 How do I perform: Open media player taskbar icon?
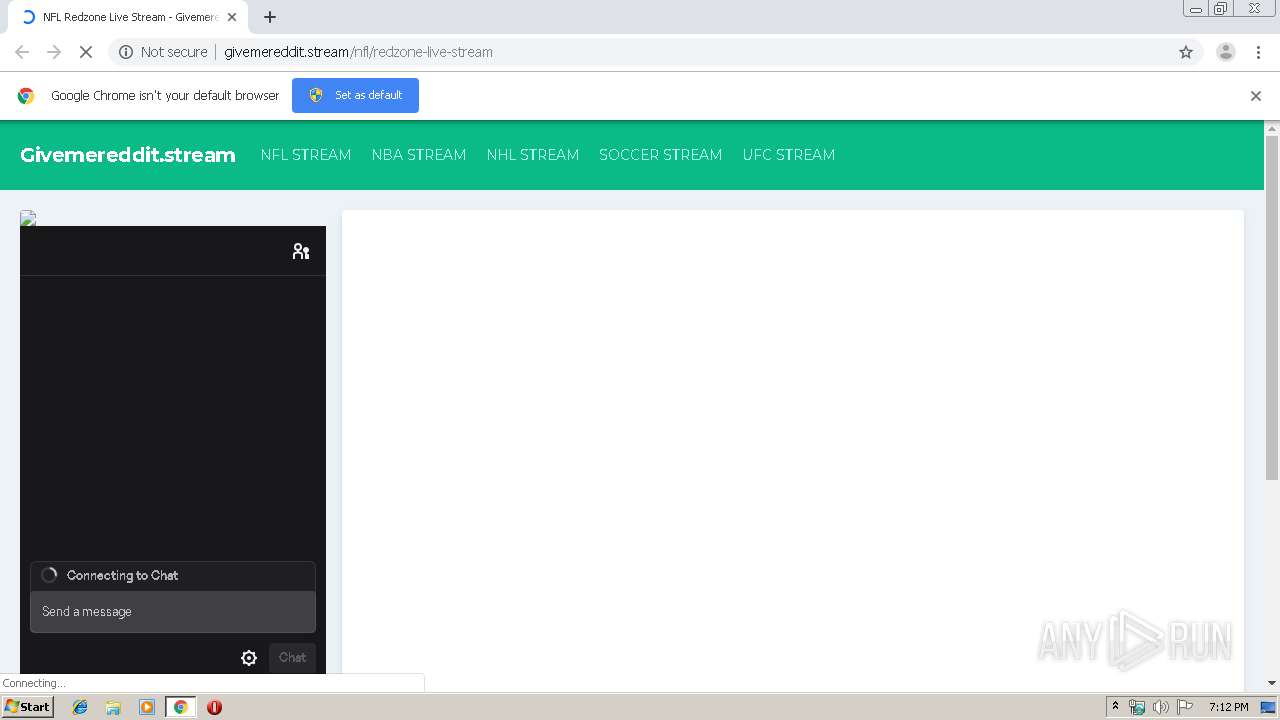tap(147, 707)
